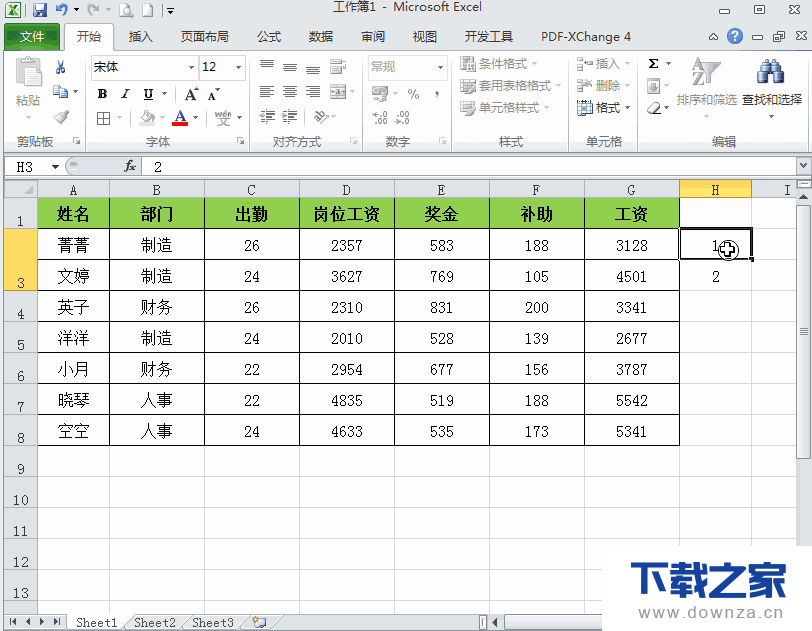Apply the fill color bucket
812x631 pixels.
[x=148, y=118]
